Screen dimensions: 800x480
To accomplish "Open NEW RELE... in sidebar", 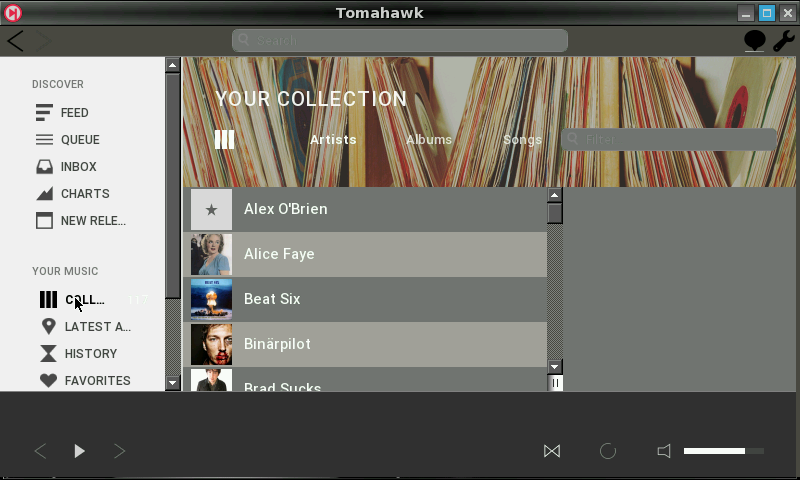I will [93, 221].
